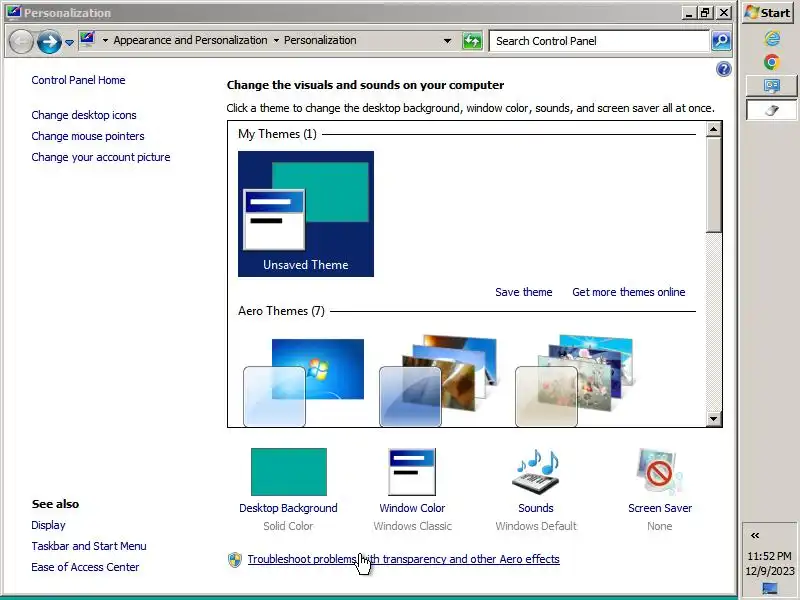The width and height of the screenshot is (800, 600).
Task: Click Get more themes online link
Action: [x=629, y=292]
